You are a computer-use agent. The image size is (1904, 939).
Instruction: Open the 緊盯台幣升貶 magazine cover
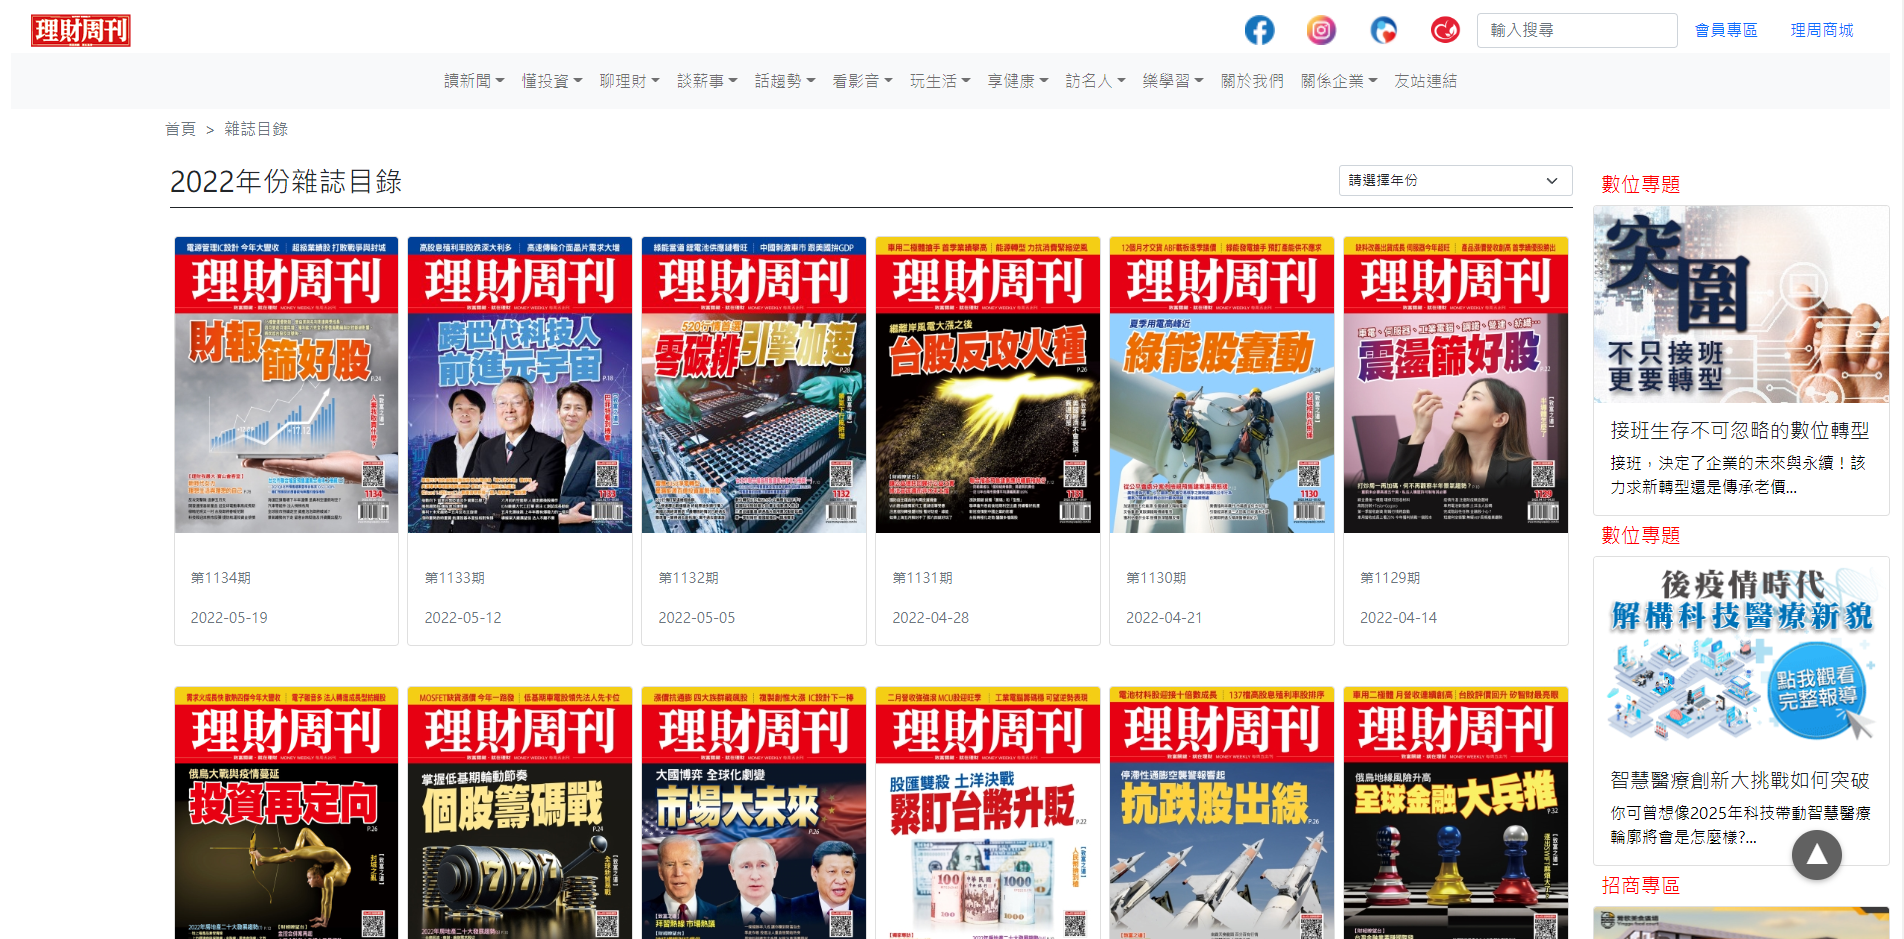988,813
